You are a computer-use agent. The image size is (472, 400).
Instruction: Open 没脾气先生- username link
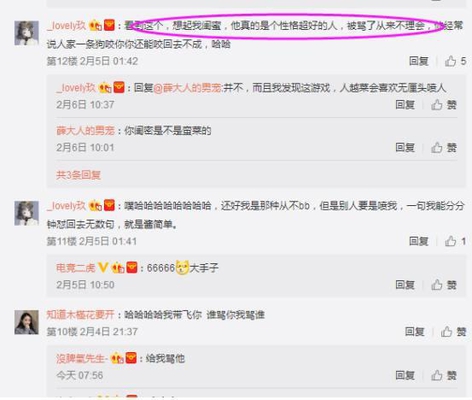(x=82, y=358)
